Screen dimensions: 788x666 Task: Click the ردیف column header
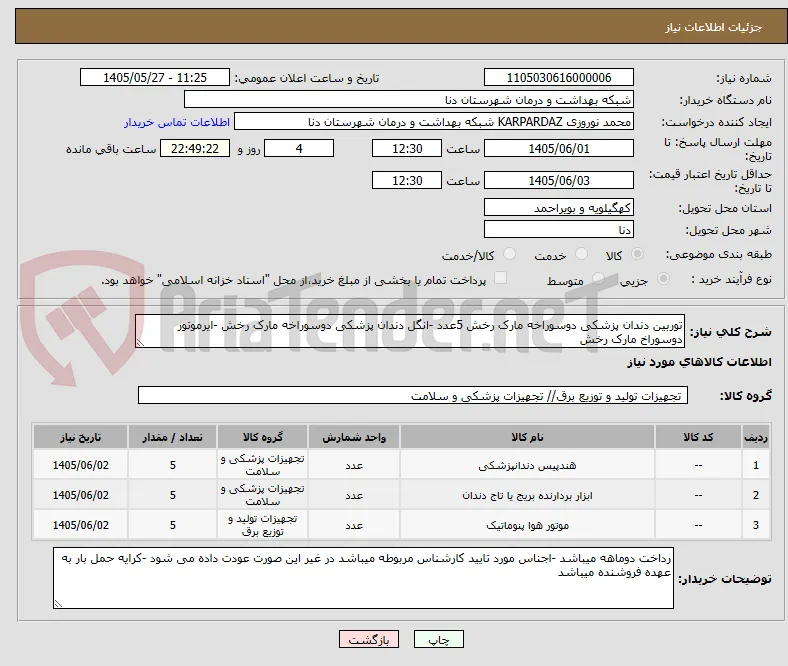pos(756,437)
